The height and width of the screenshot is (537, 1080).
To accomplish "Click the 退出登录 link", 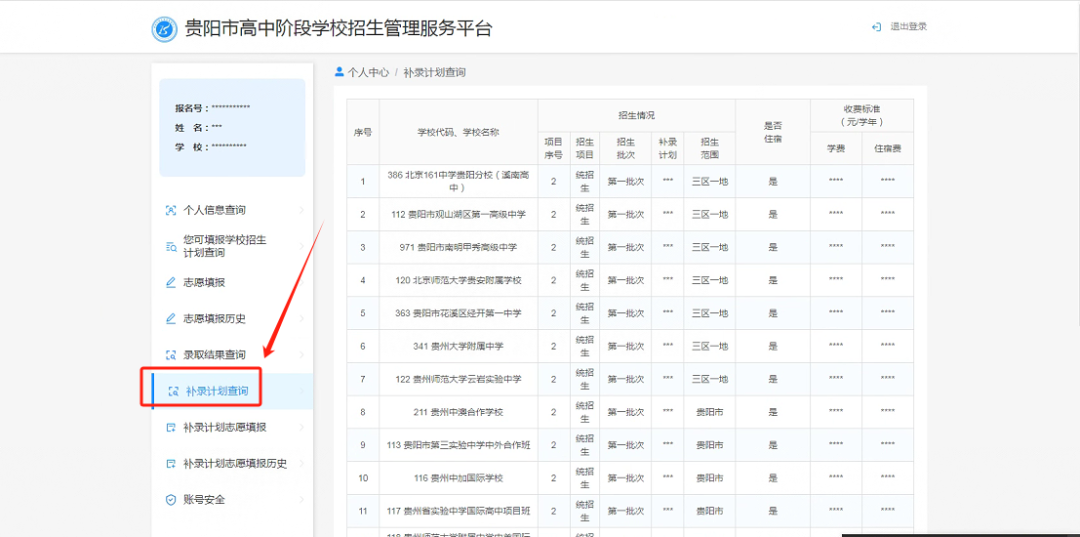I will [908, 27].
